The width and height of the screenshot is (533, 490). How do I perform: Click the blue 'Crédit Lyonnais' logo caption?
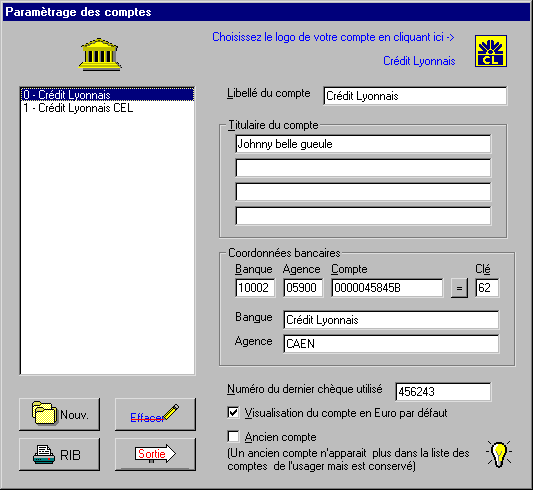(x=419, y=61)
